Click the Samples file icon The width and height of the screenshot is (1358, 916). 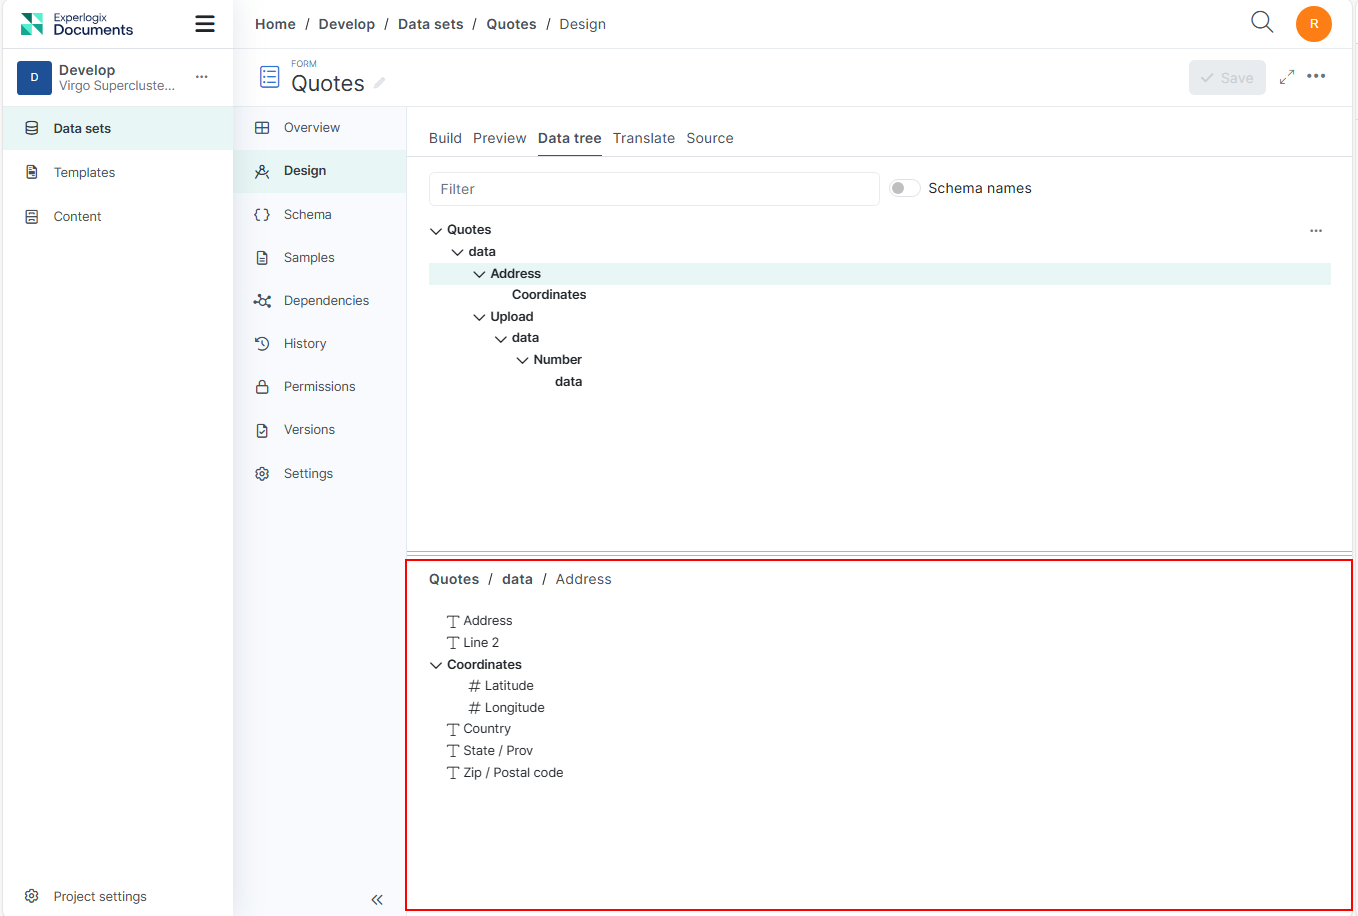pyautogui.click(x=262, y=258)
